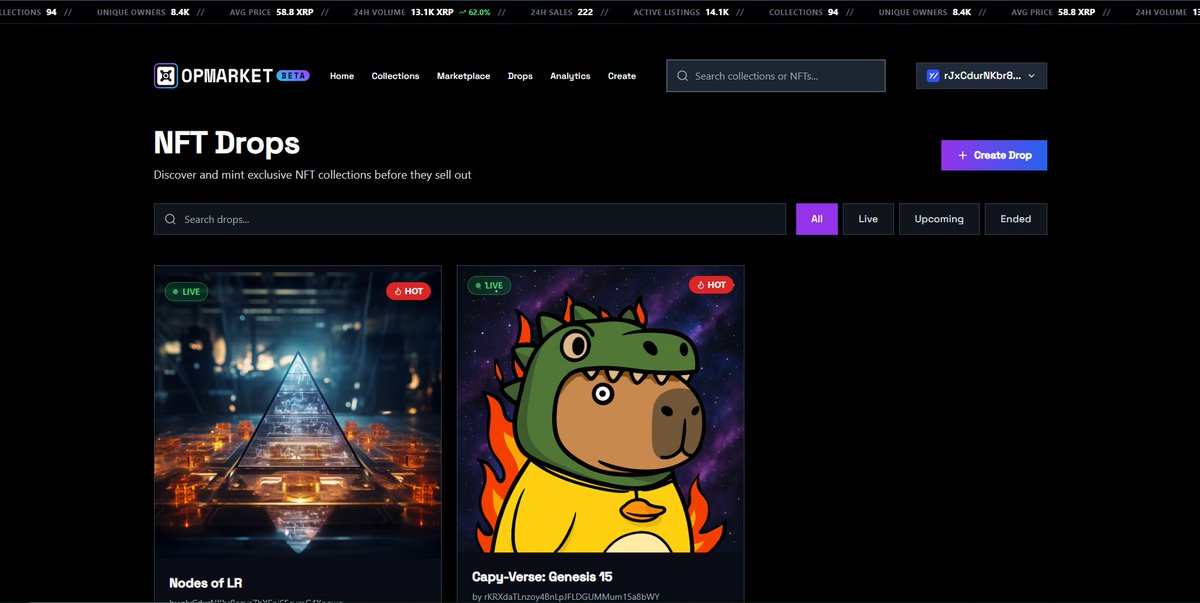The height and width of the screenshot is (603, 1200).
Task: Click the plus icon on Create Drop
Action: [x=963, y=155]
